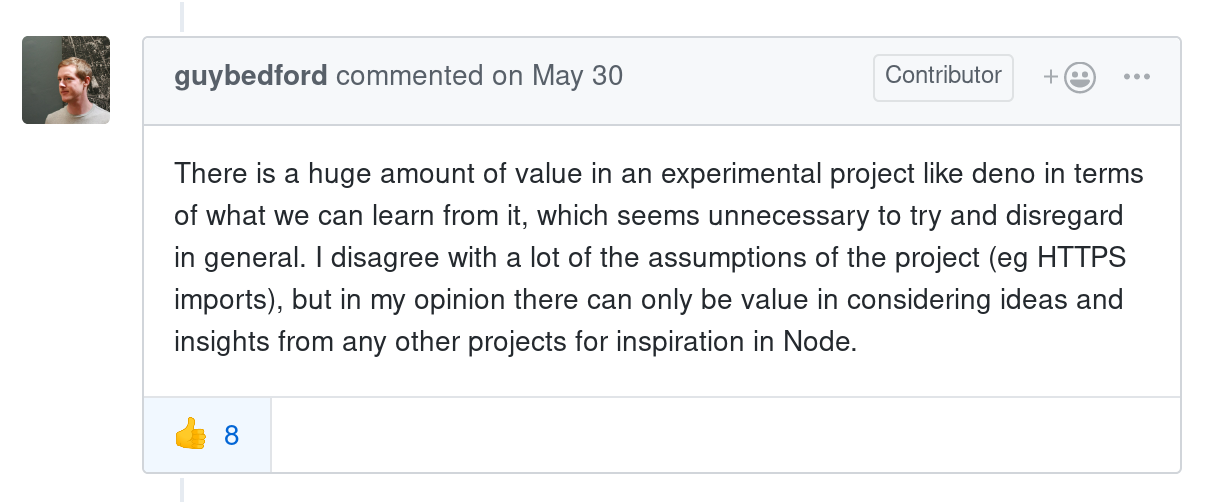The image size is (1222, 502).
Task: Click the empty reactions bar beside the thumbs up
Action: point(725,435)
